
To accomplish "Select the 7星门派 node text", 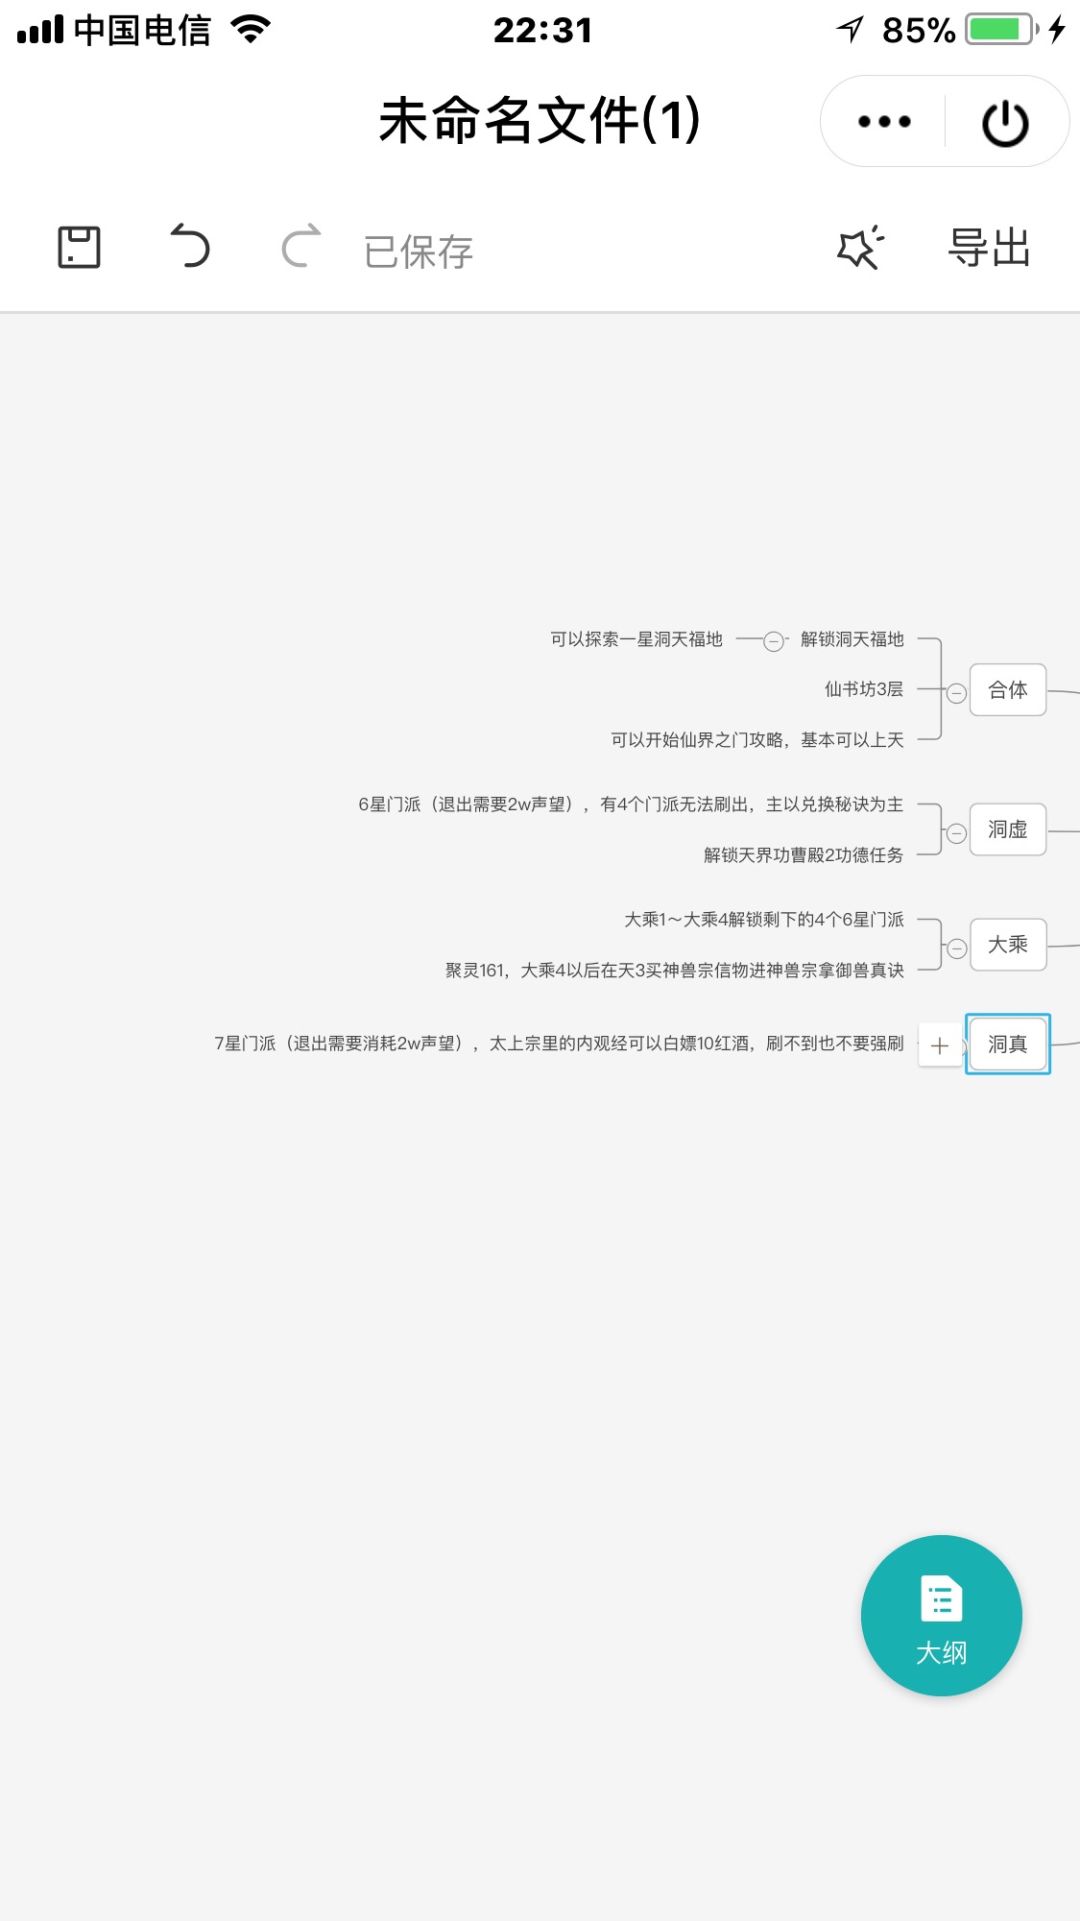I will 559,1044.
